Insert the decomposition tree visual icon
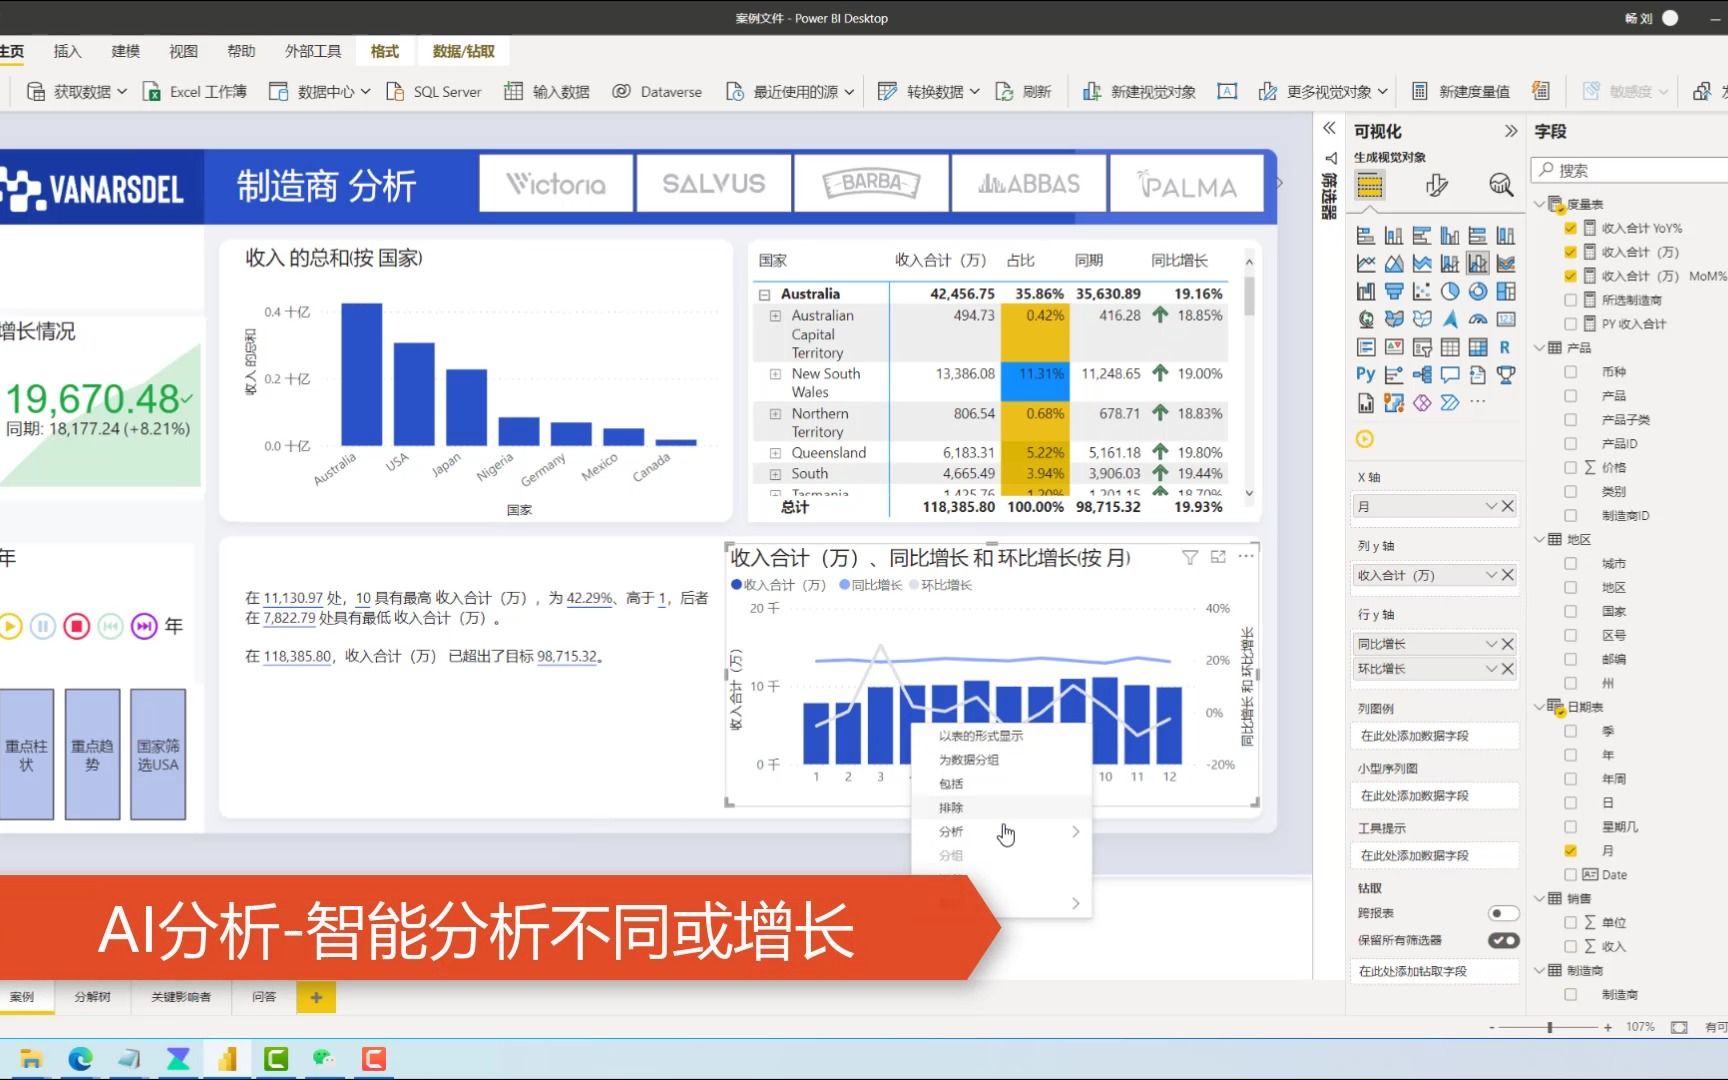 [1421, 374]
